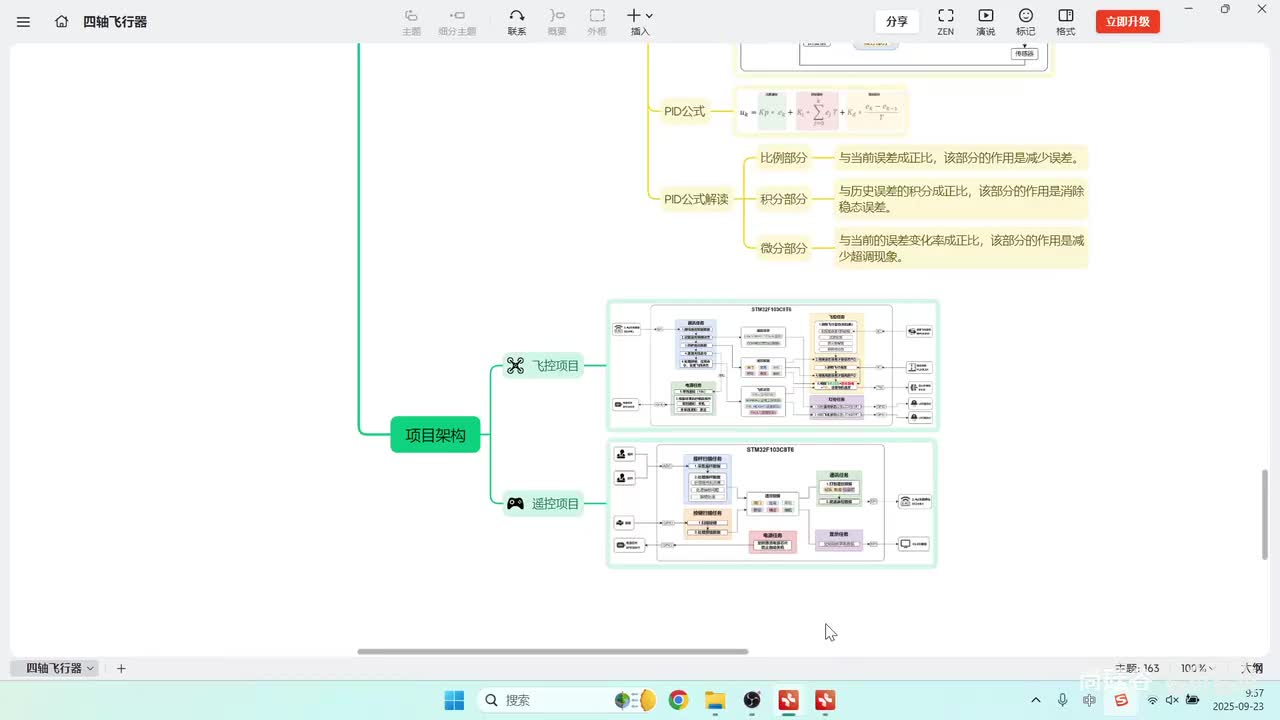Screen dimensions: 1280x720
Task: Open the 格式 format panel
Action: coord(1066,22)
